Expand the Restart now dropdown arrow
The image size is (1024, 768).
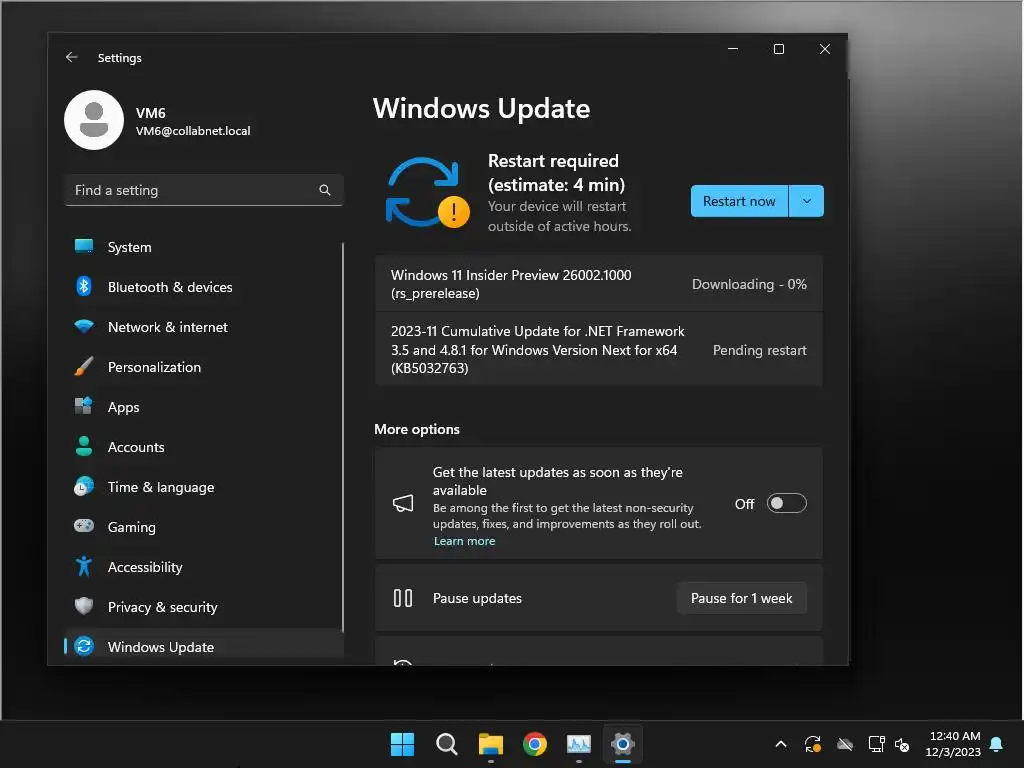tap(807, 201)
